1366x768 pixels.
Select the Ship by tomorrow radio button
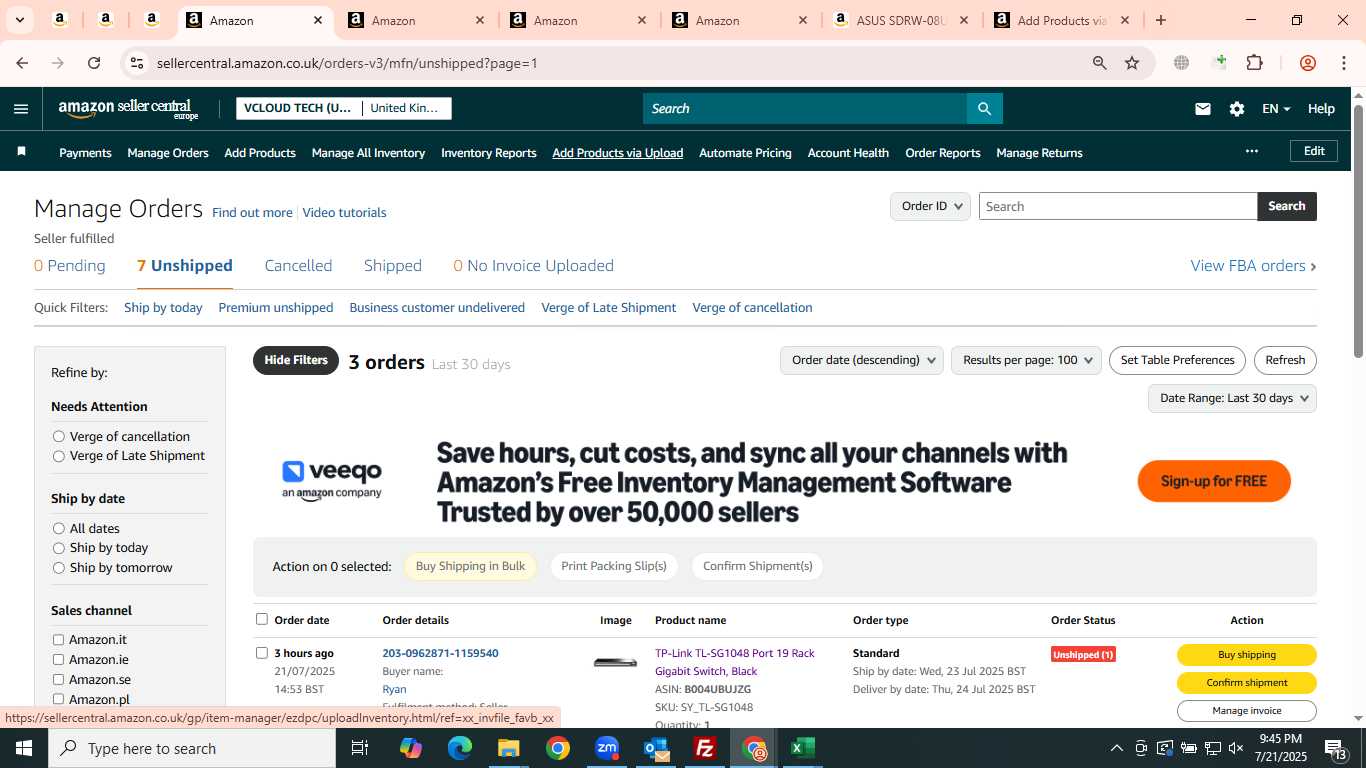(59, 568)
